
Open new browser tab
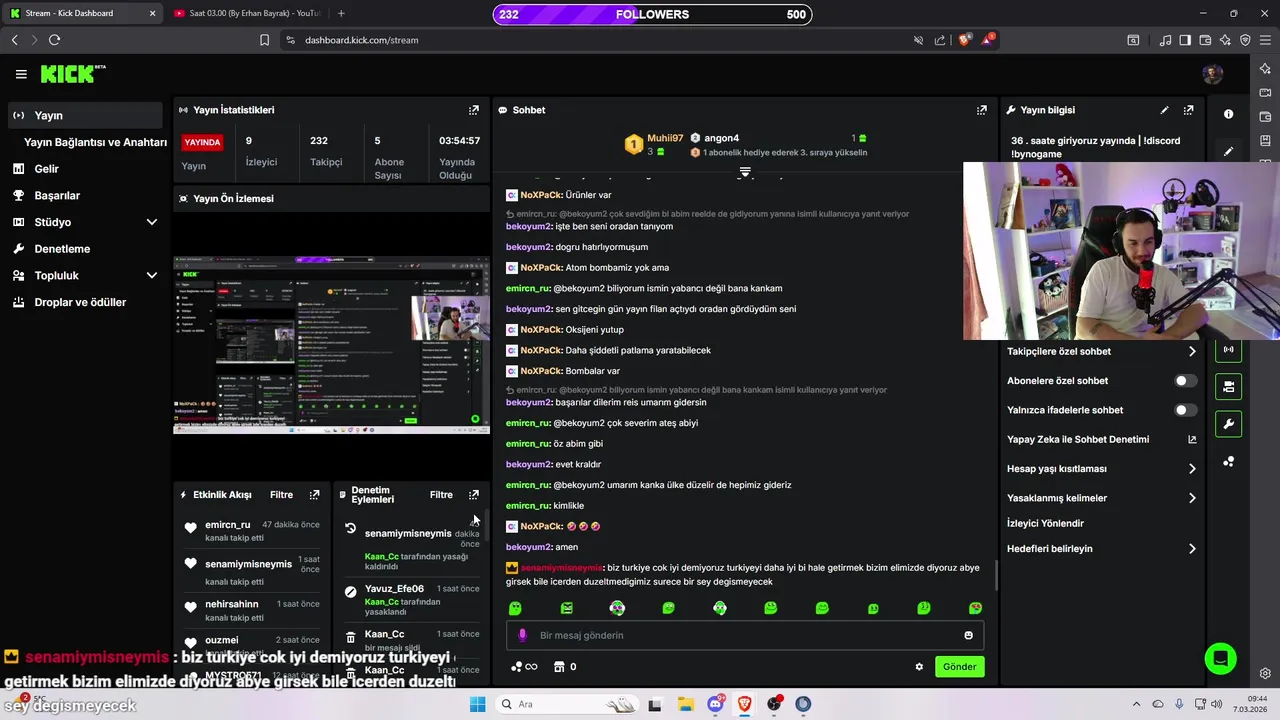341,13
